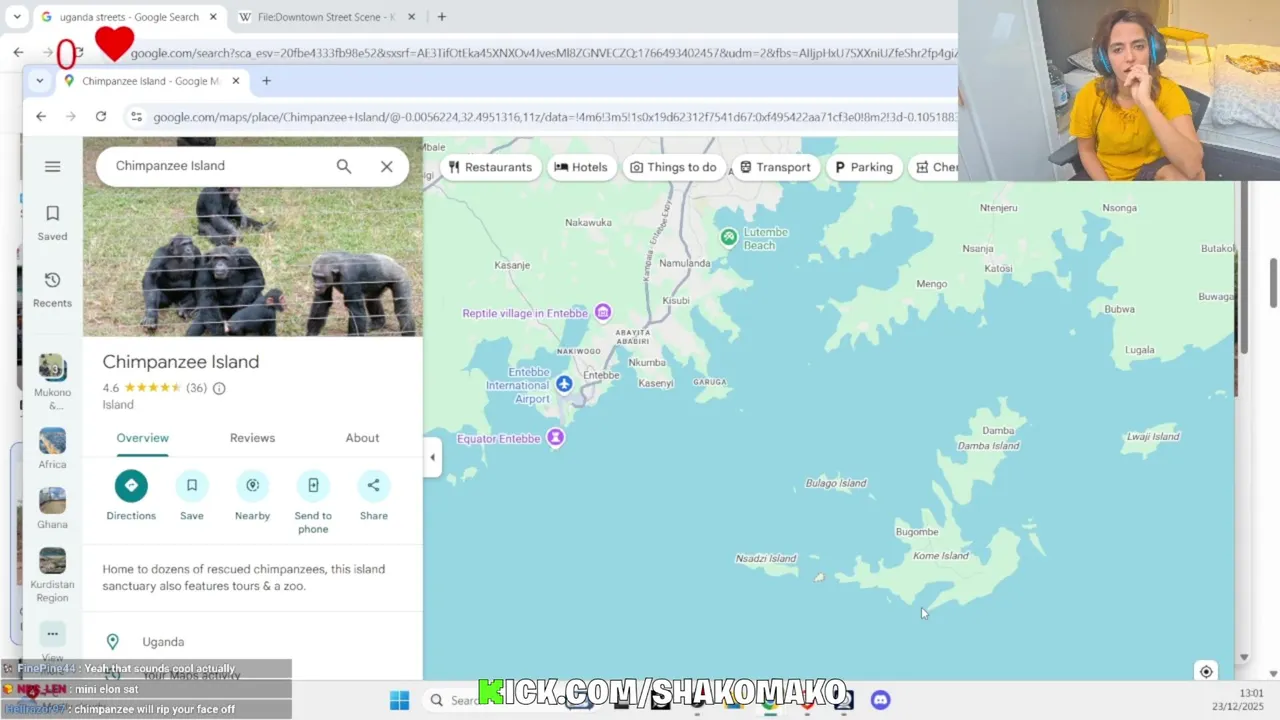Click the magnifier search icon in Maps

click(344, 166)
